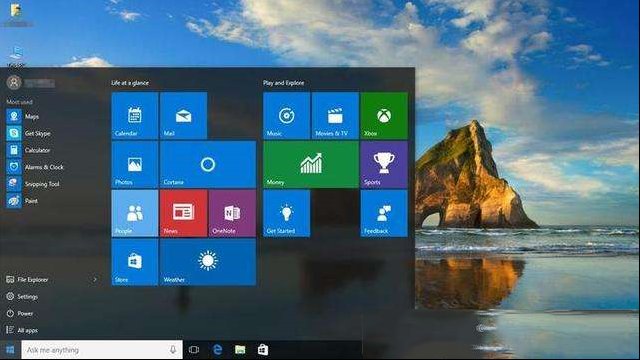This screenshot has width=640, height=360.
Task: Open the Money tile
Action: [x=311, y=164]
